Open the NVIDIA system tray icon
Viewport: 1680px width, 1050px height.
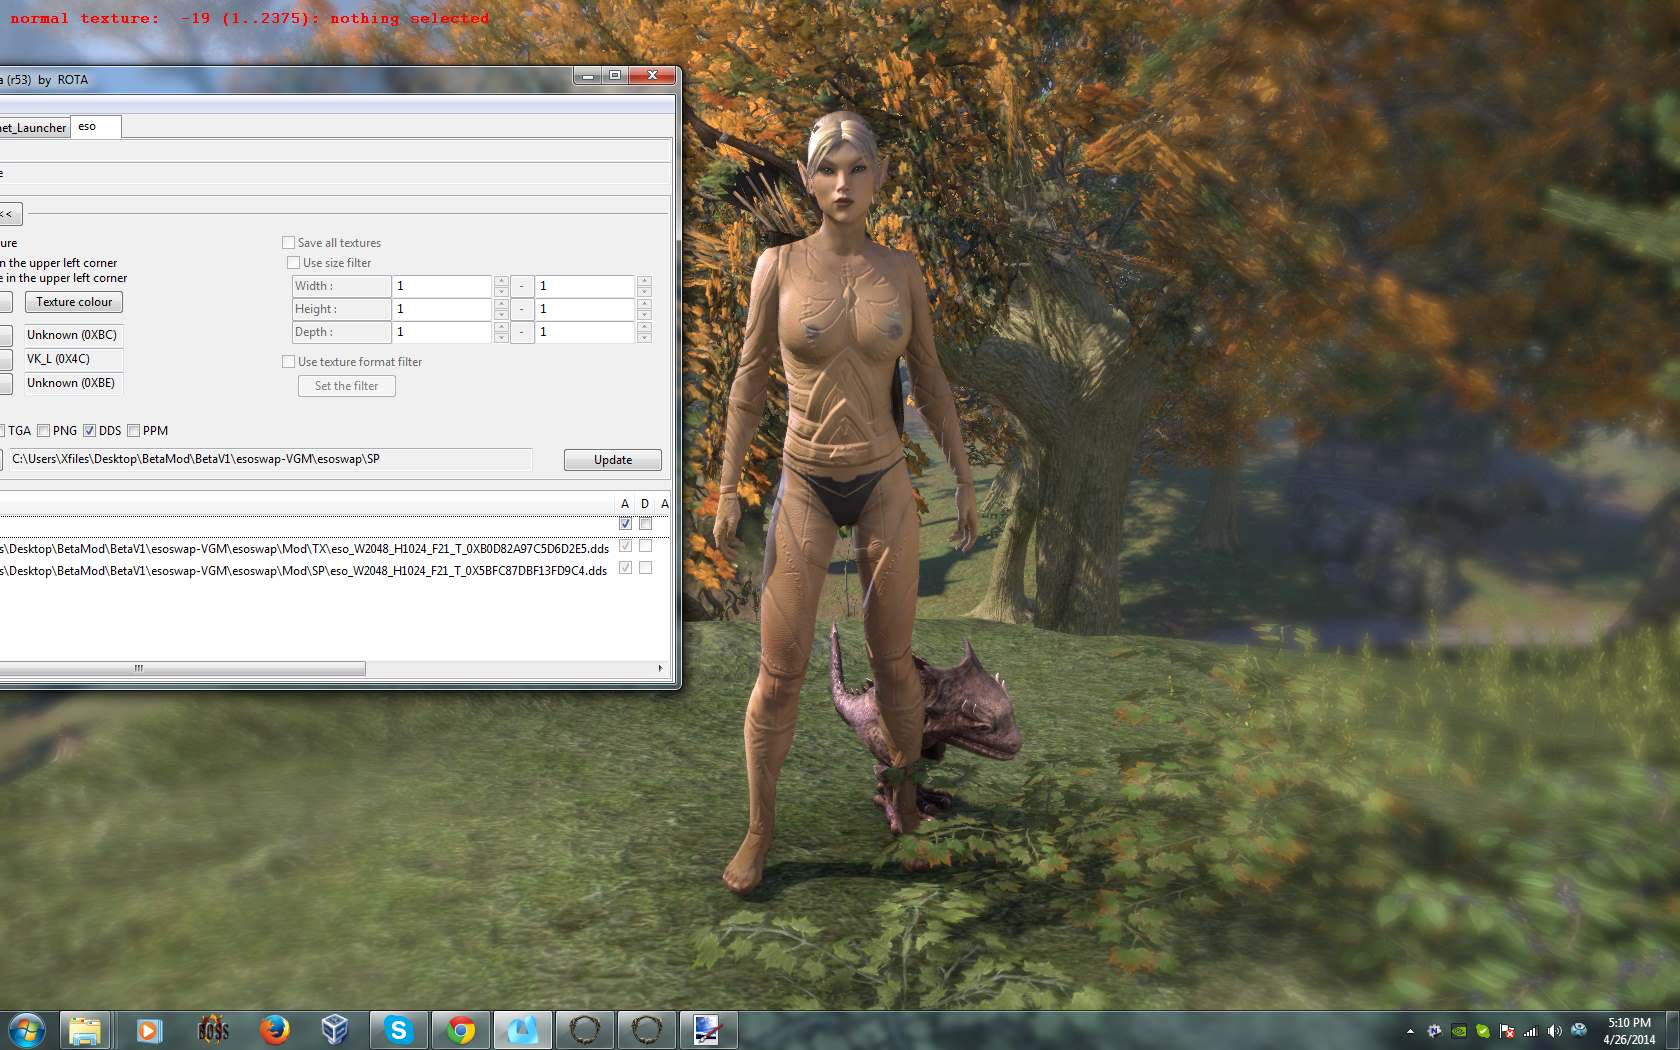1459,1031
